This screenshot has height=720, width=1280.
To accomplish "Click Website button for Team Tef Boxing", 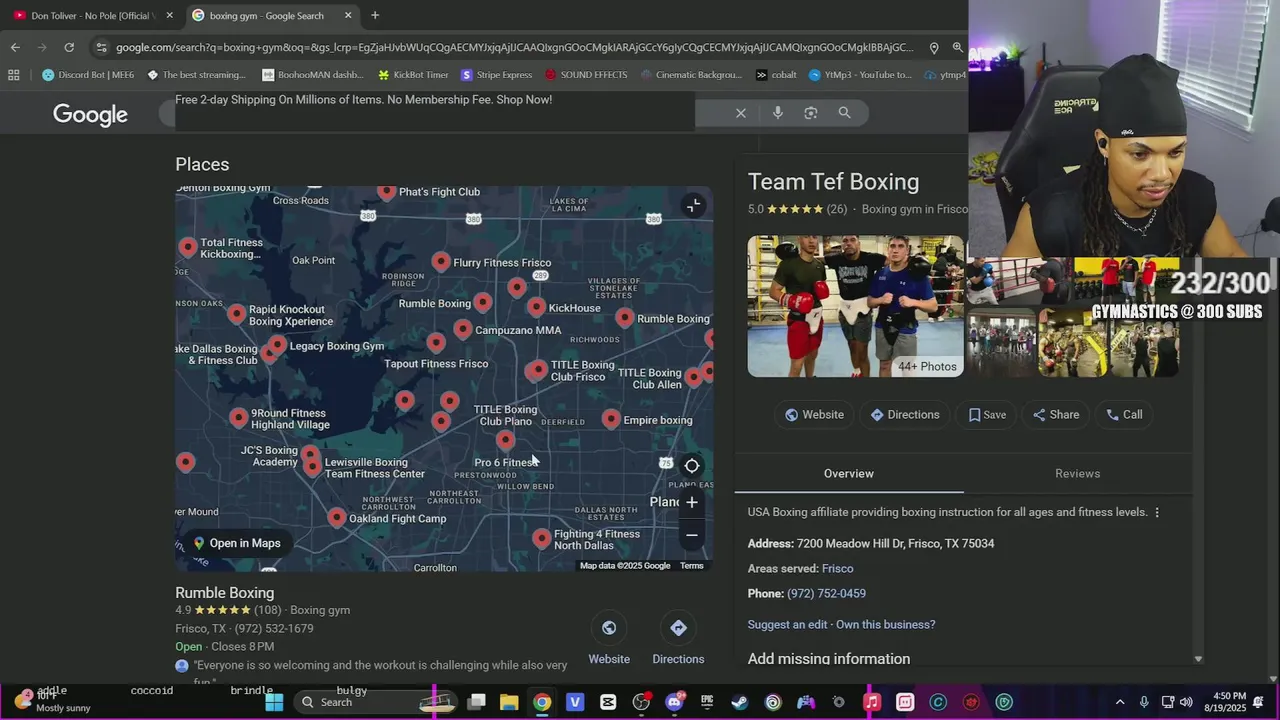I will click(x=814, y=415).
